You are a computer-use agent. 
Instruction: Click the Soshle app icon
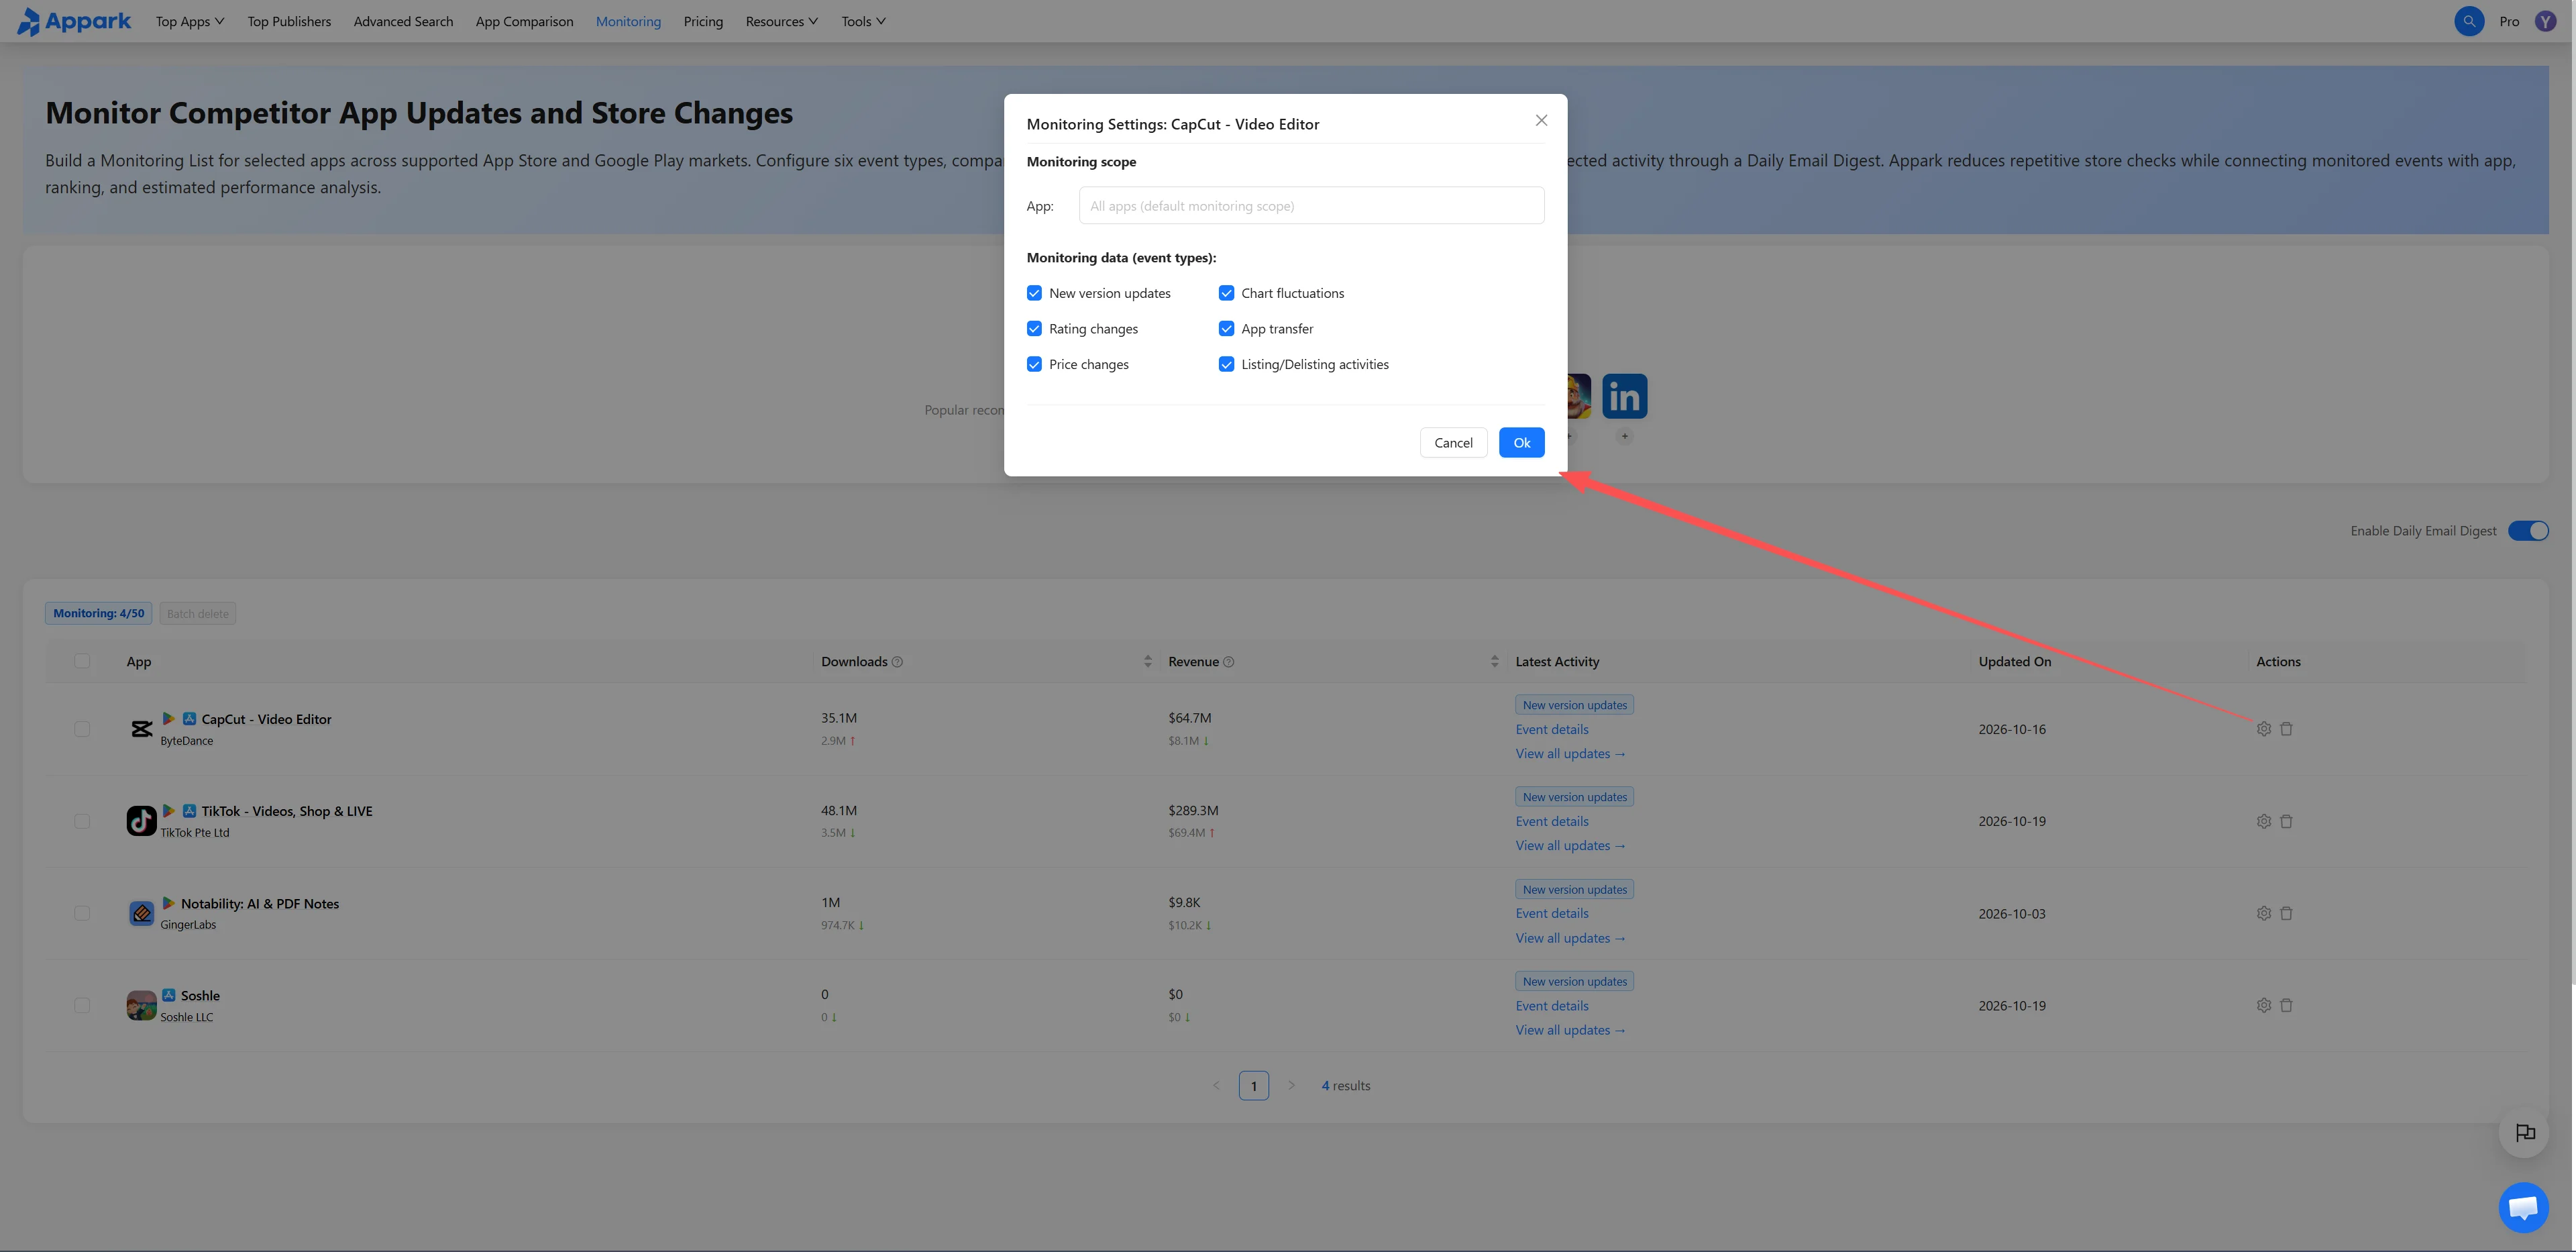[x=141, y=1005]
